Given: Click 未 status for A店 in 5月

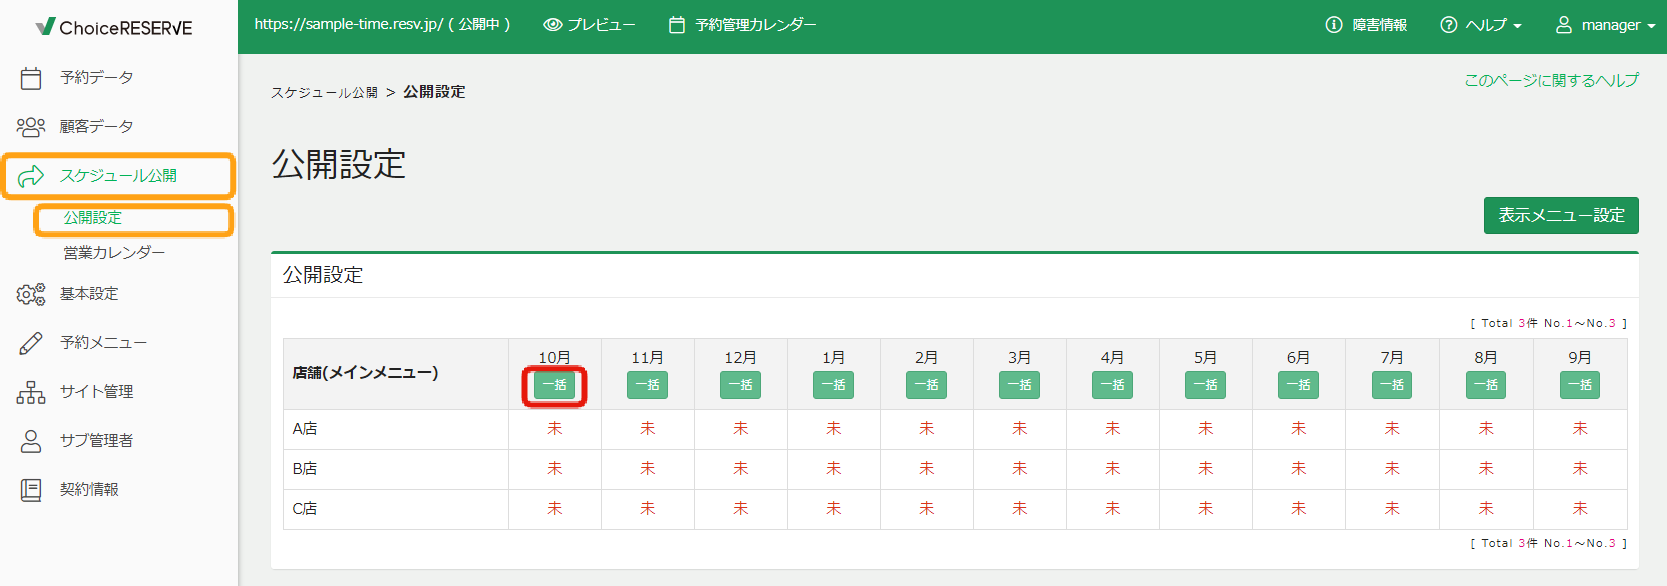Looking at the screenshot, I should (x=1206, y=429).
